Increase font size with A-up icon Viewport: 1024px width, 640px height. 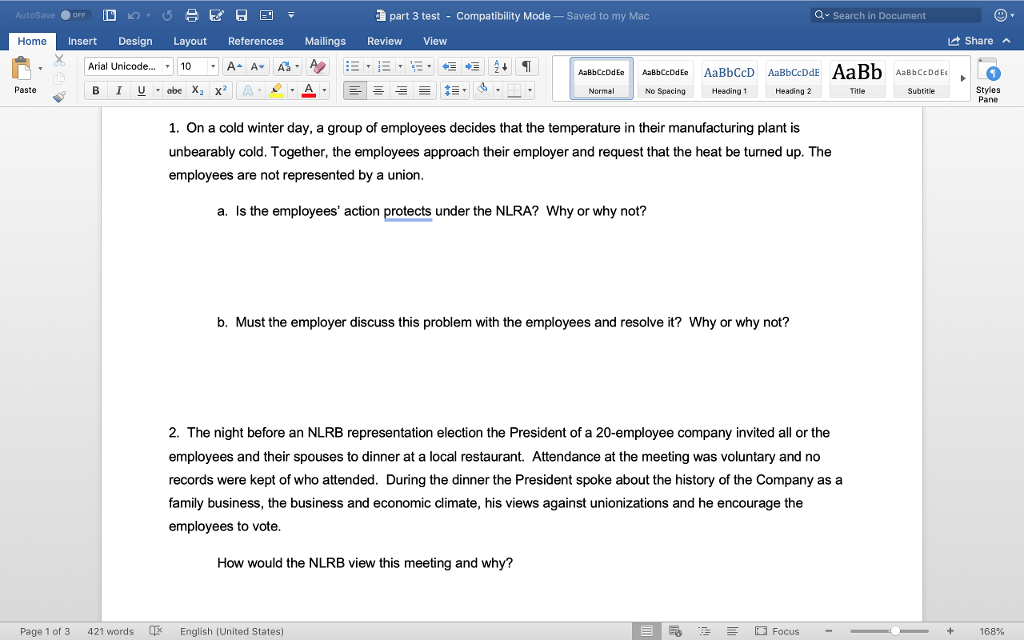click(x=234, y=67)
